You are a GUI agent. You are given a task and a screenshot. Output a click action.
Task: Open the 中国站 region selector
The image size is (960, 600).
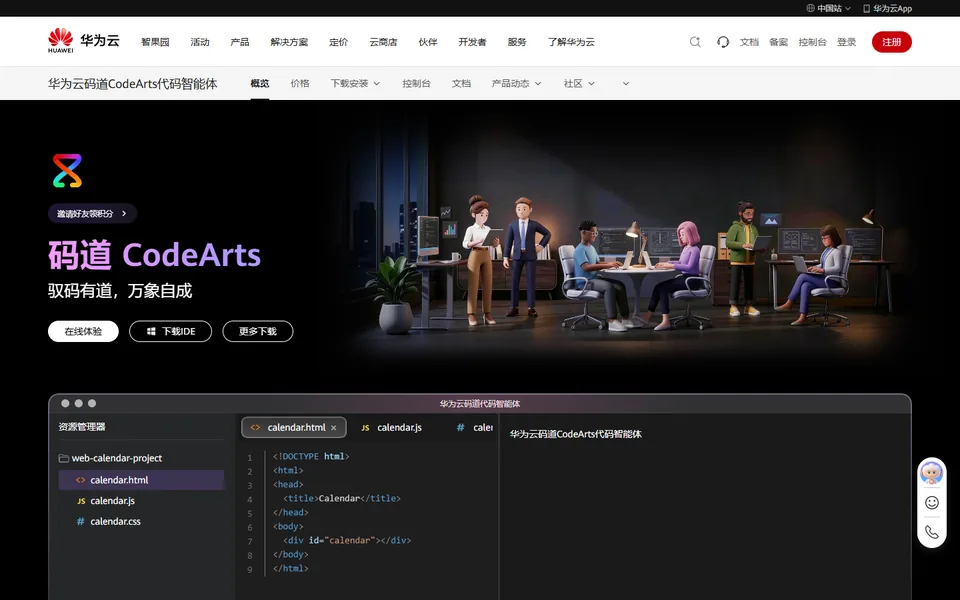828,8
